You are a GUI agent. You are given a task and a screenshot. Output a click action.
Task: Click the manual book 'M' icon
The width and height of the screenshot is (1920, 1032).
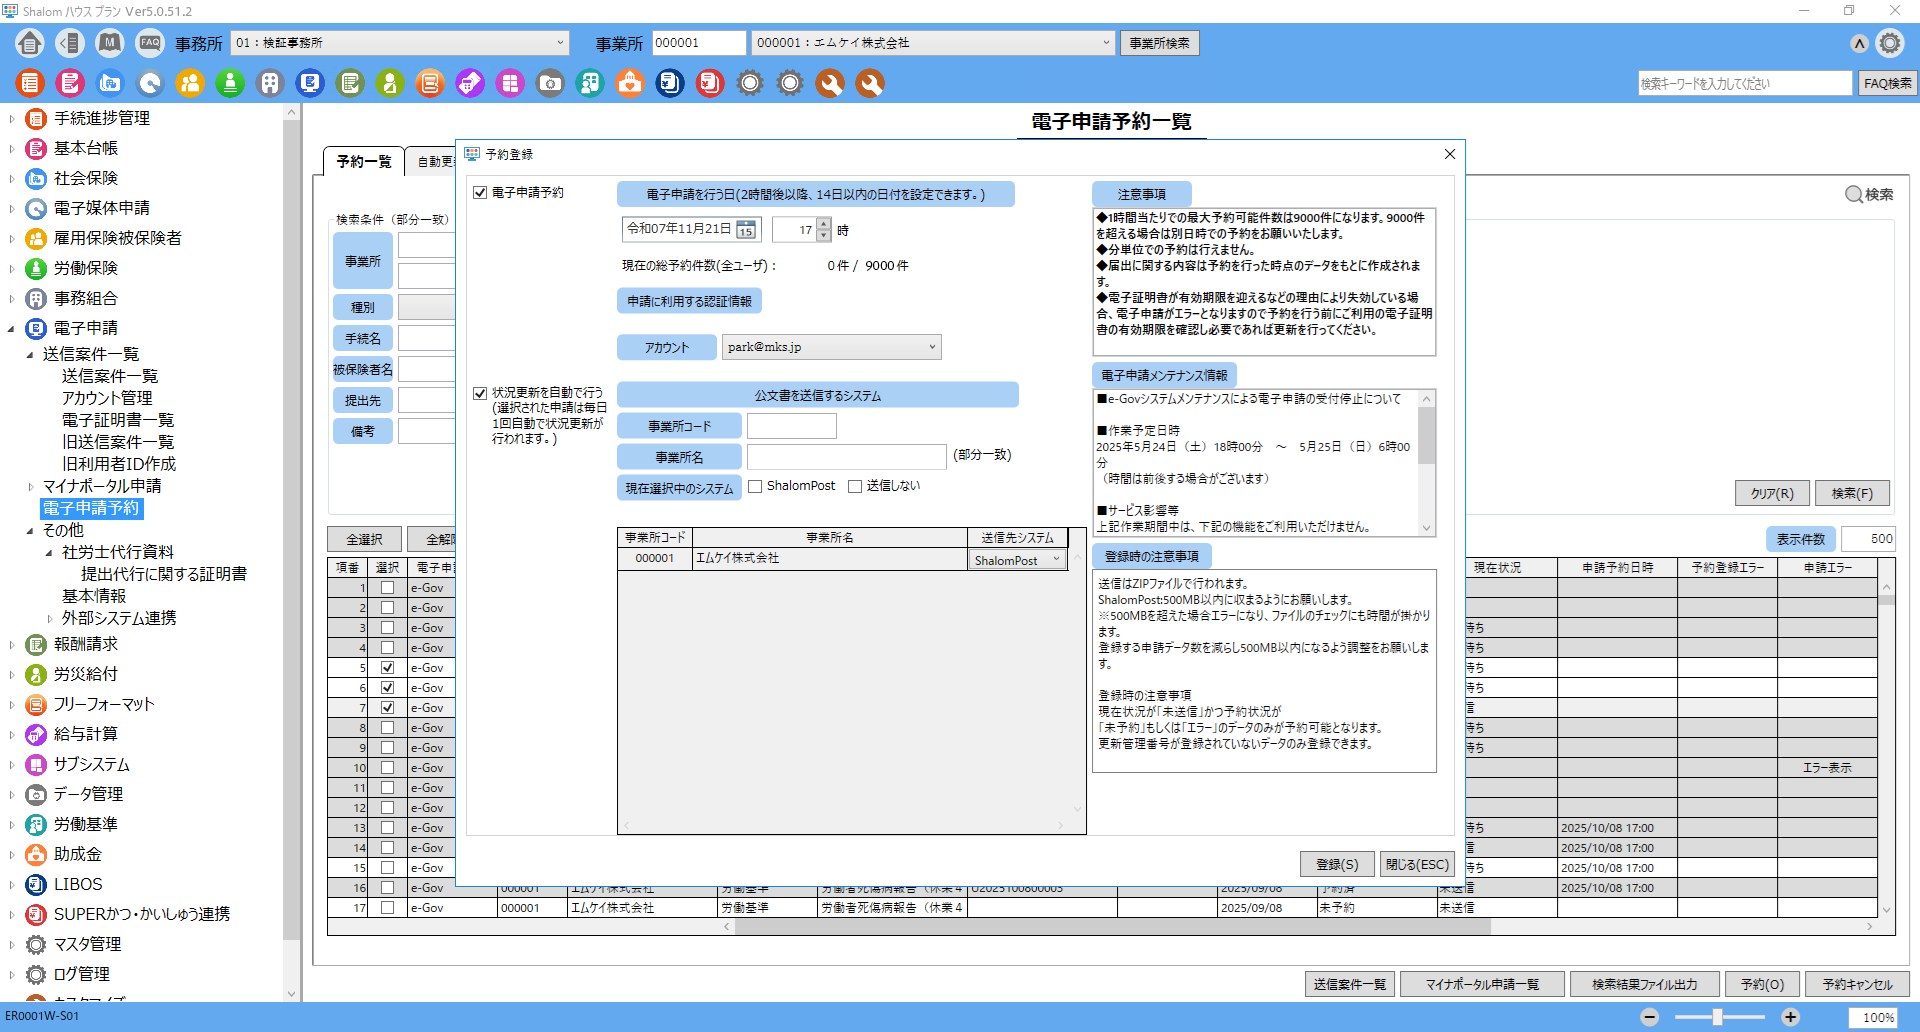pos(110,43)
